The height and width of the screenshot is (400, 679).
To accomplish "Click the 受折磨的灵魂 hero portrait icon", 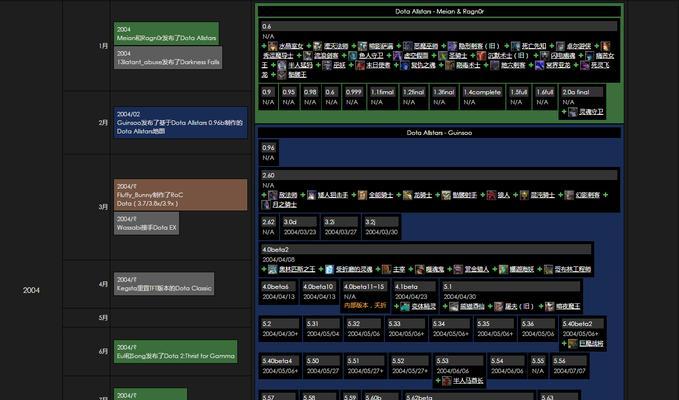I will 330,269.
